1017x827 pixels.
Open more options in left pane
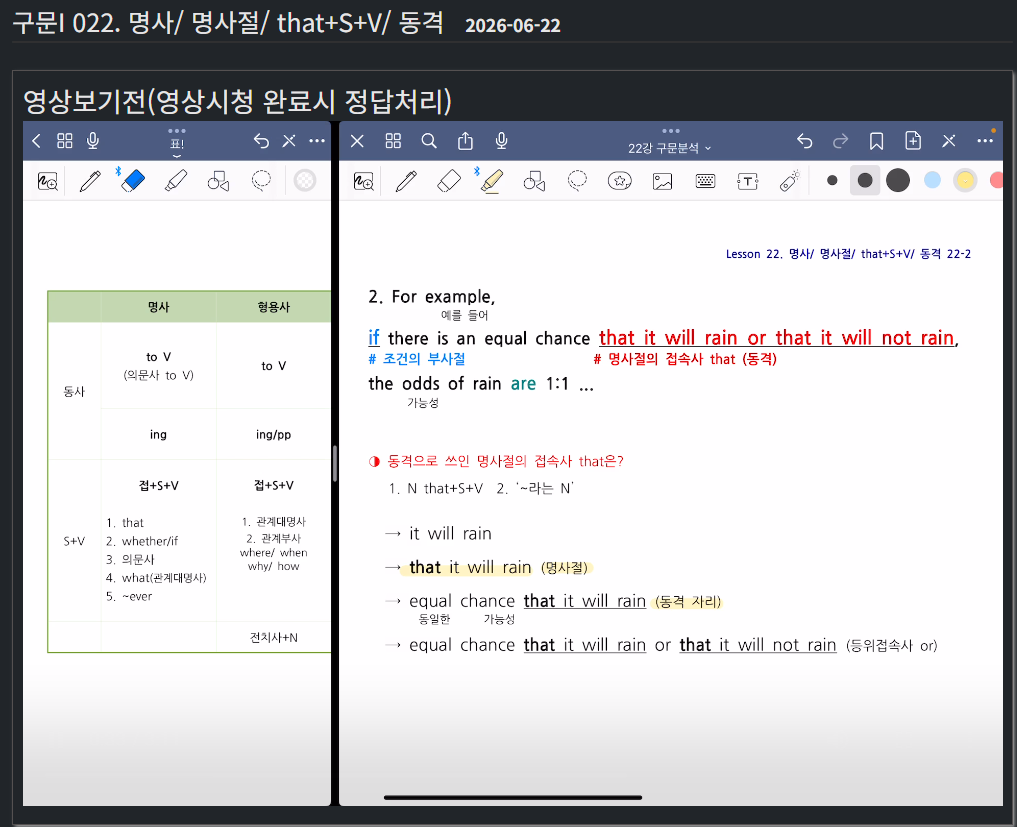[317, 141]
